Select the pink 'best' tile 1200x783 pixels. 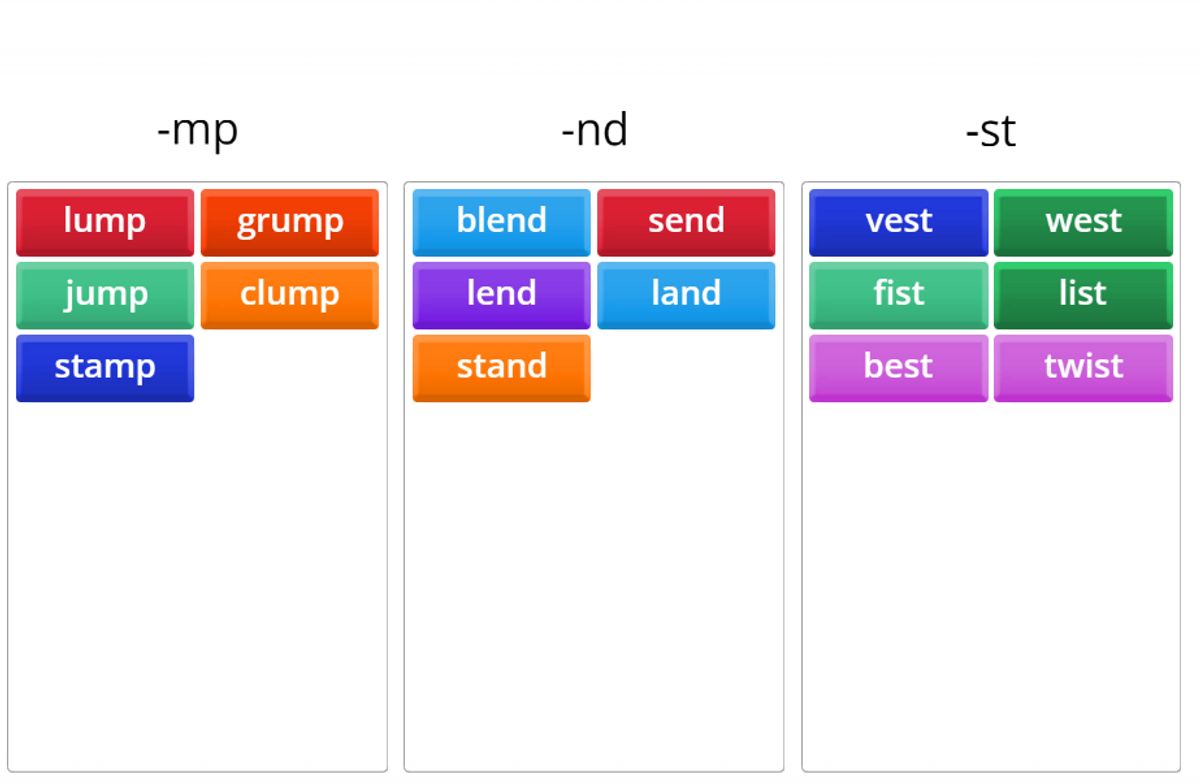click(x=898, y=368)
